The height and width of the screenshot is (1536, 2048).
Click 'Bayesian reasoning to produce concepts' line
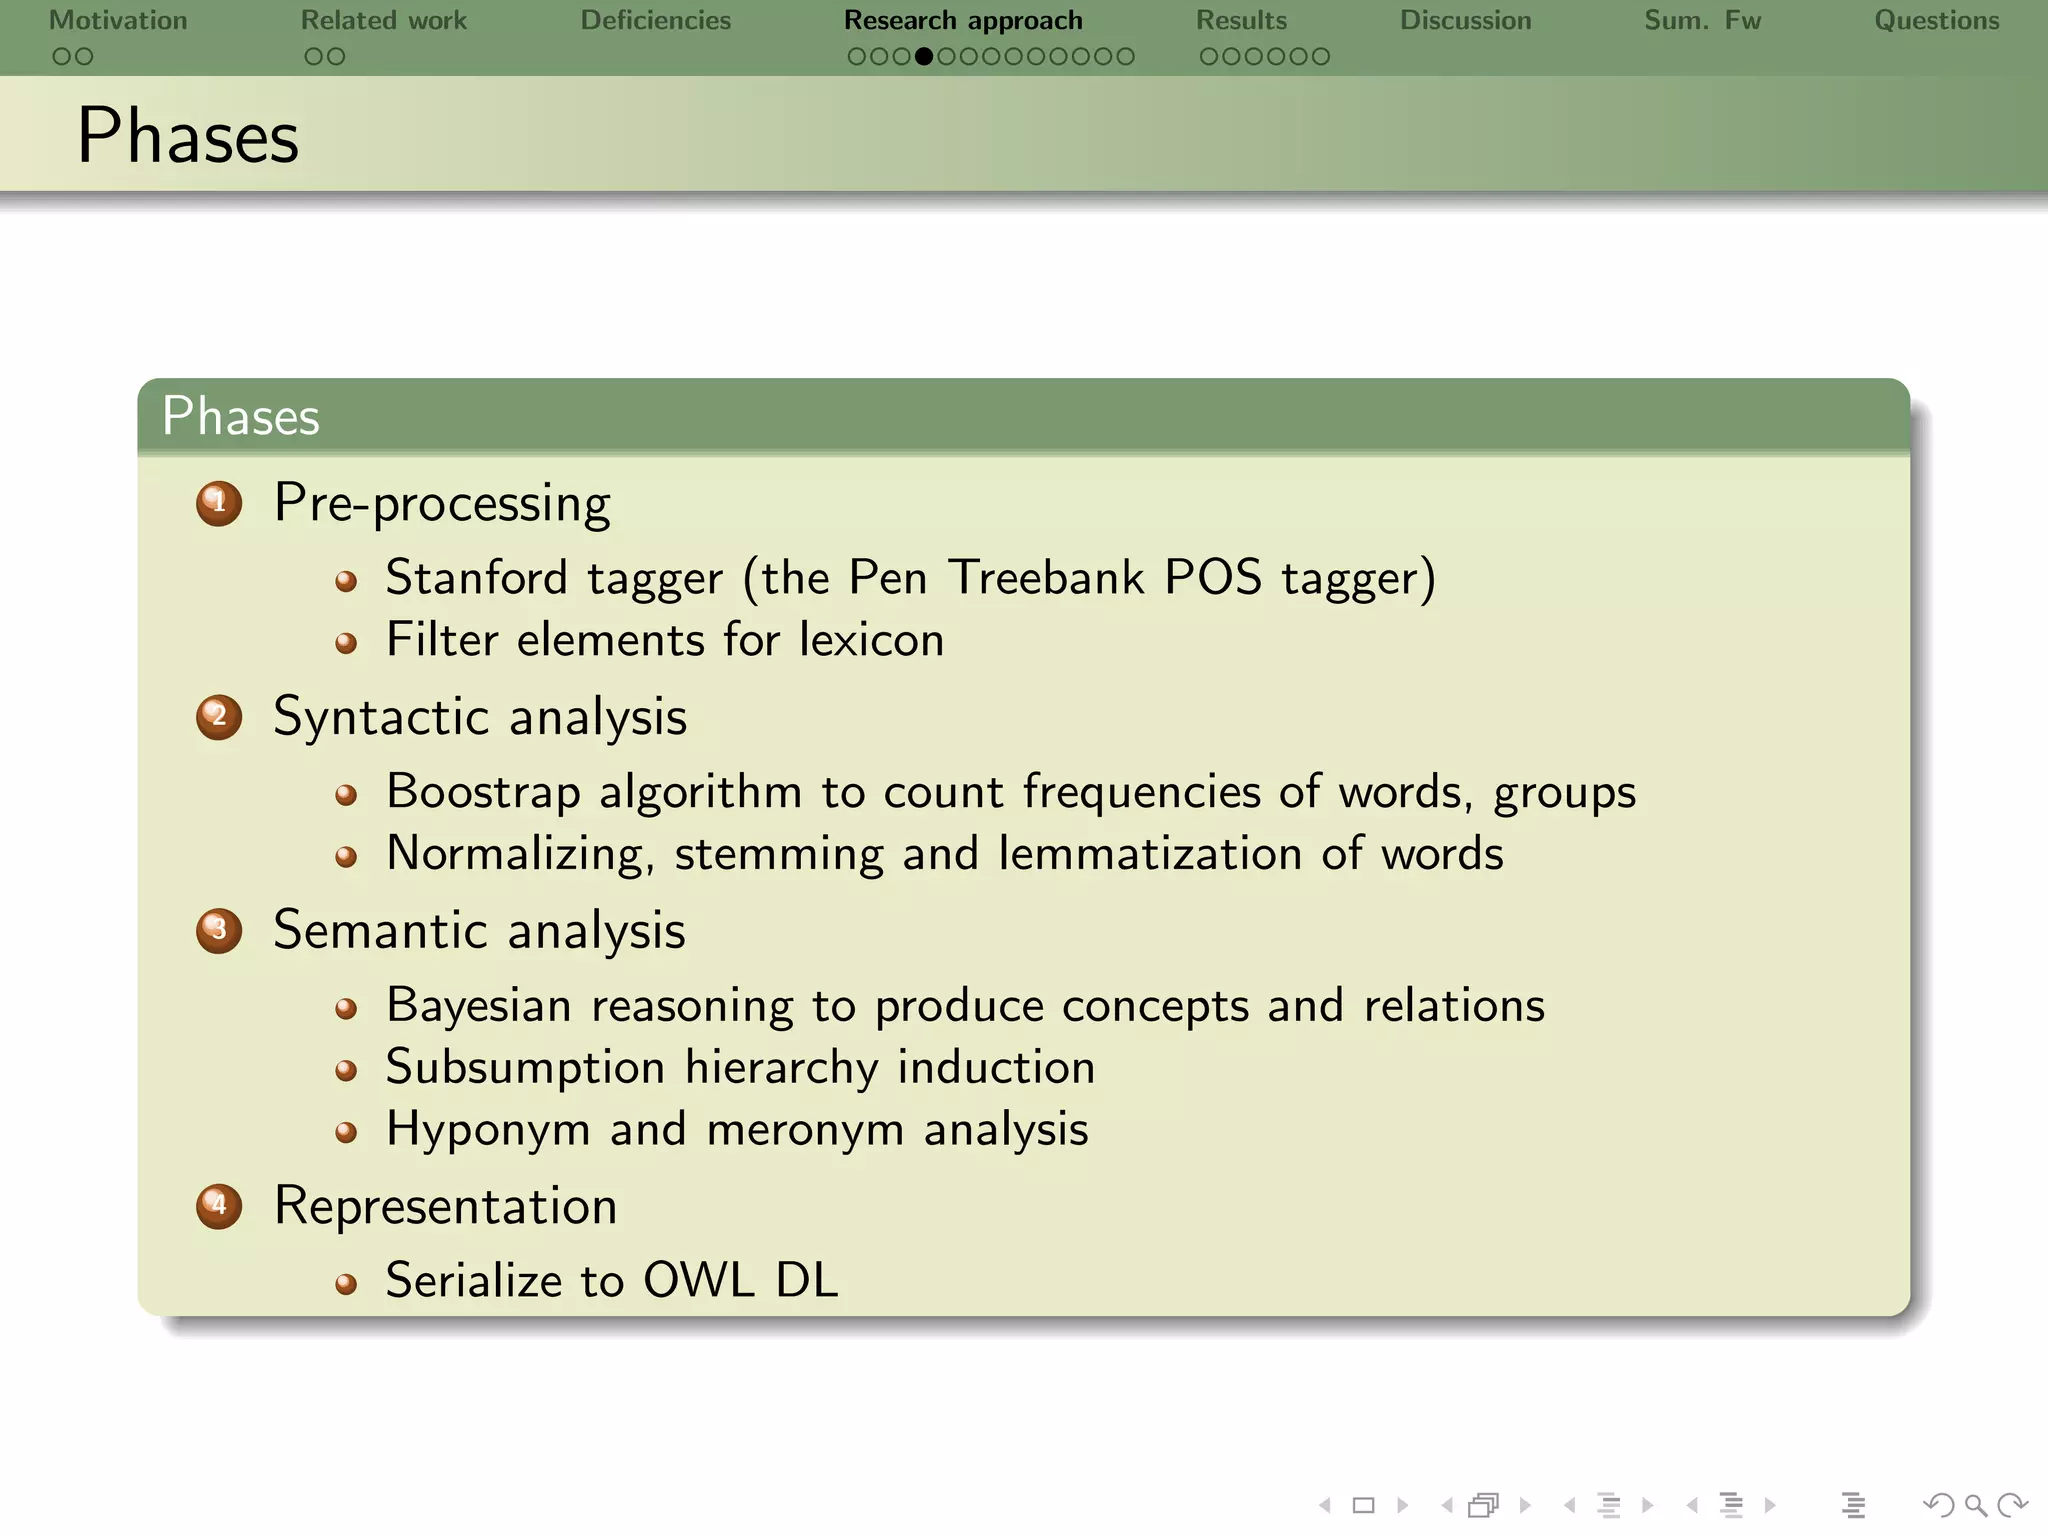(966, 1006)
